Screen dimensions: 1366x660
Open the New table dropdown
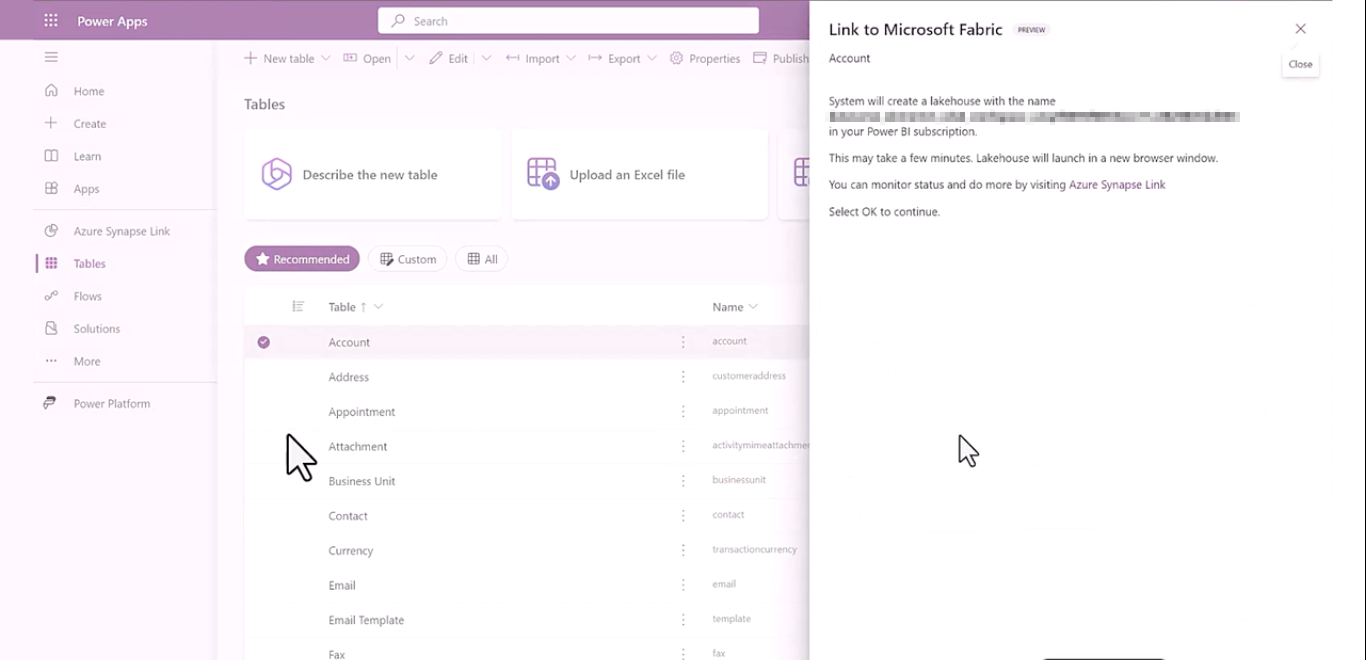287,58
